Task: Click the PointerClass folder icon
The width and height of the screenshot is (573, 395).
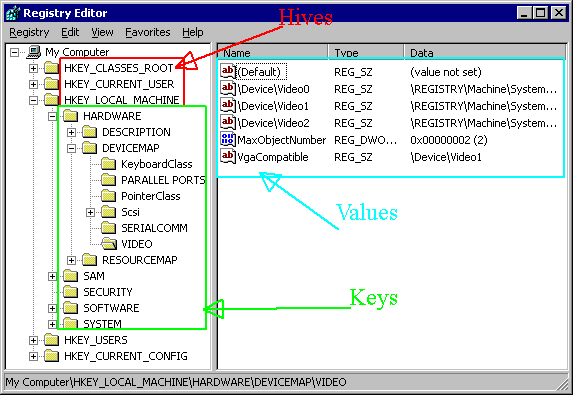Action: point(109,196)
